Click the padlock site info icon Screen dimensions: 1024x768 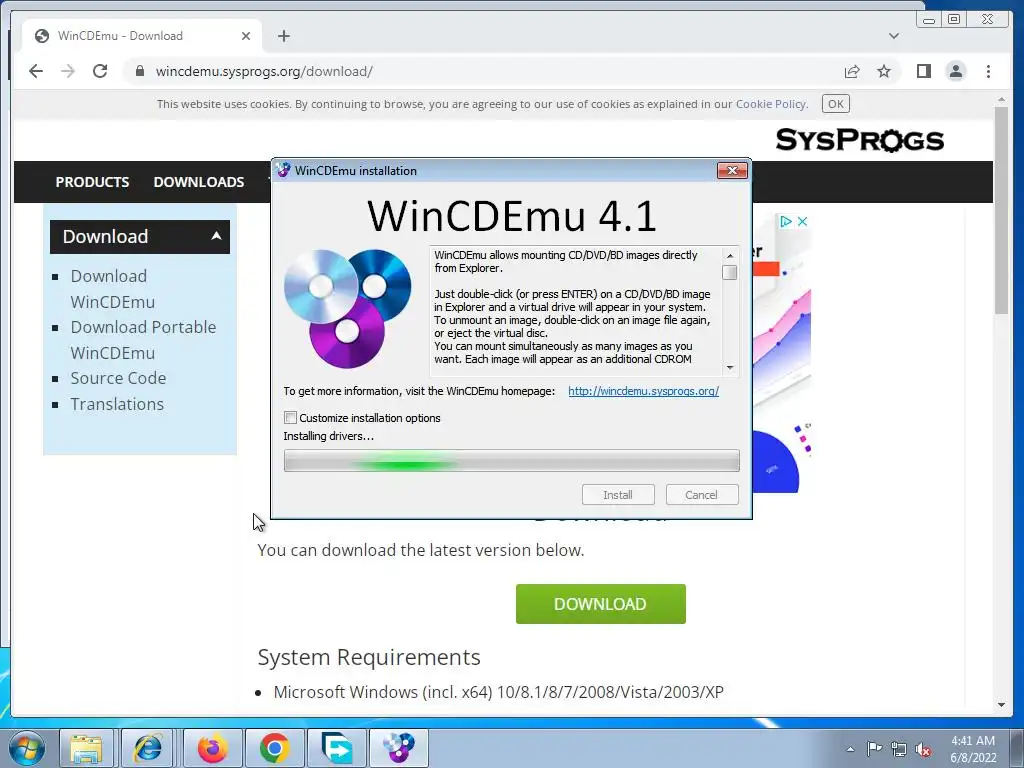click(x=140, y=71)
